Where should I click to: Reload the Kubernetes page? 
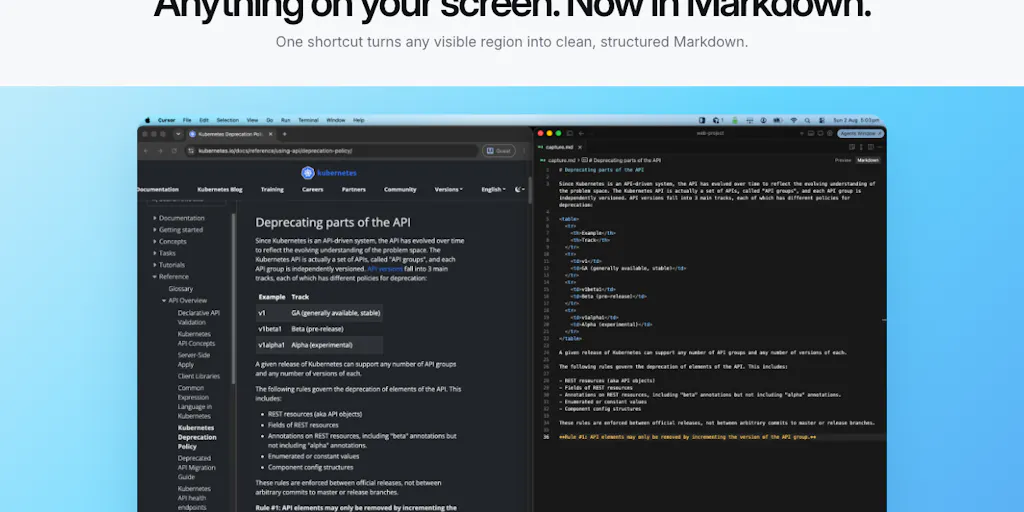point(174,151)
